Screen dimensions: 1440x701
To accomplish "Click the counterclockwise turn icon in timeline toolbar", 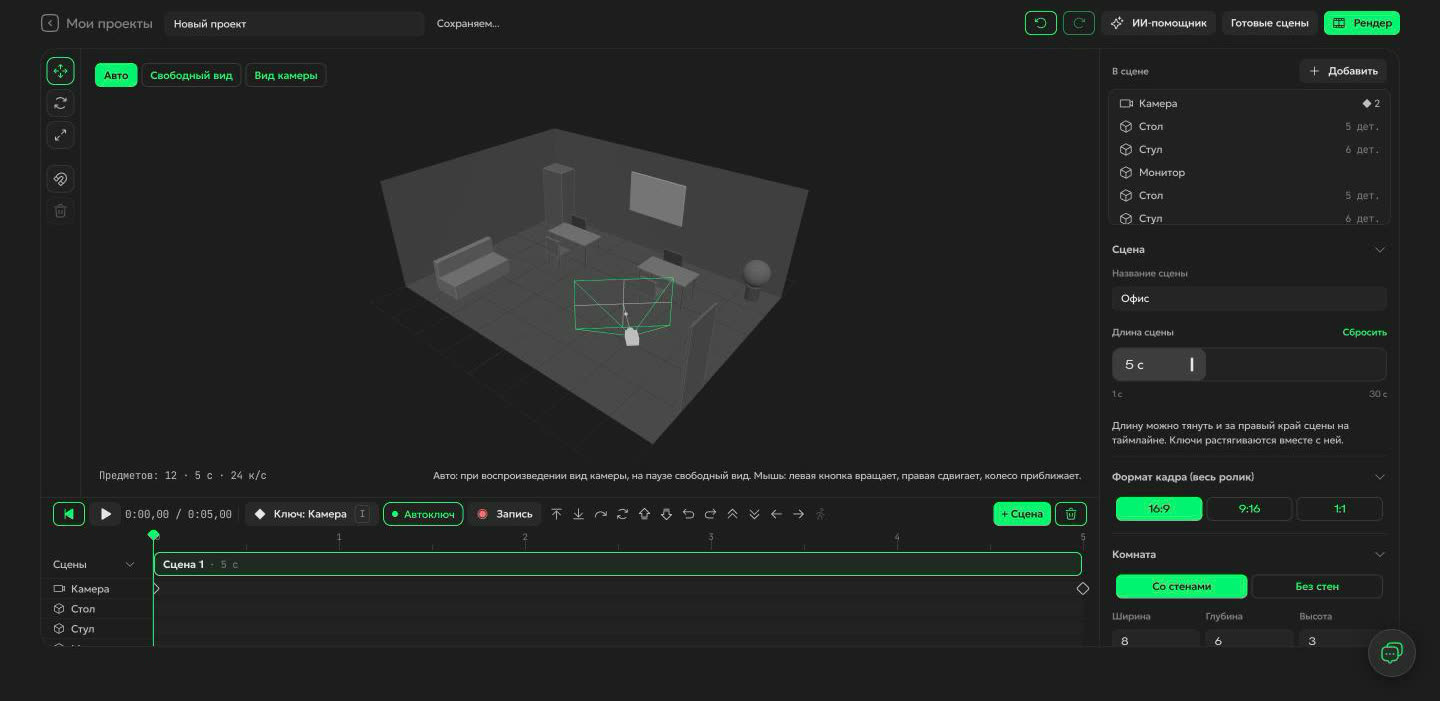I will click(688, 514).
